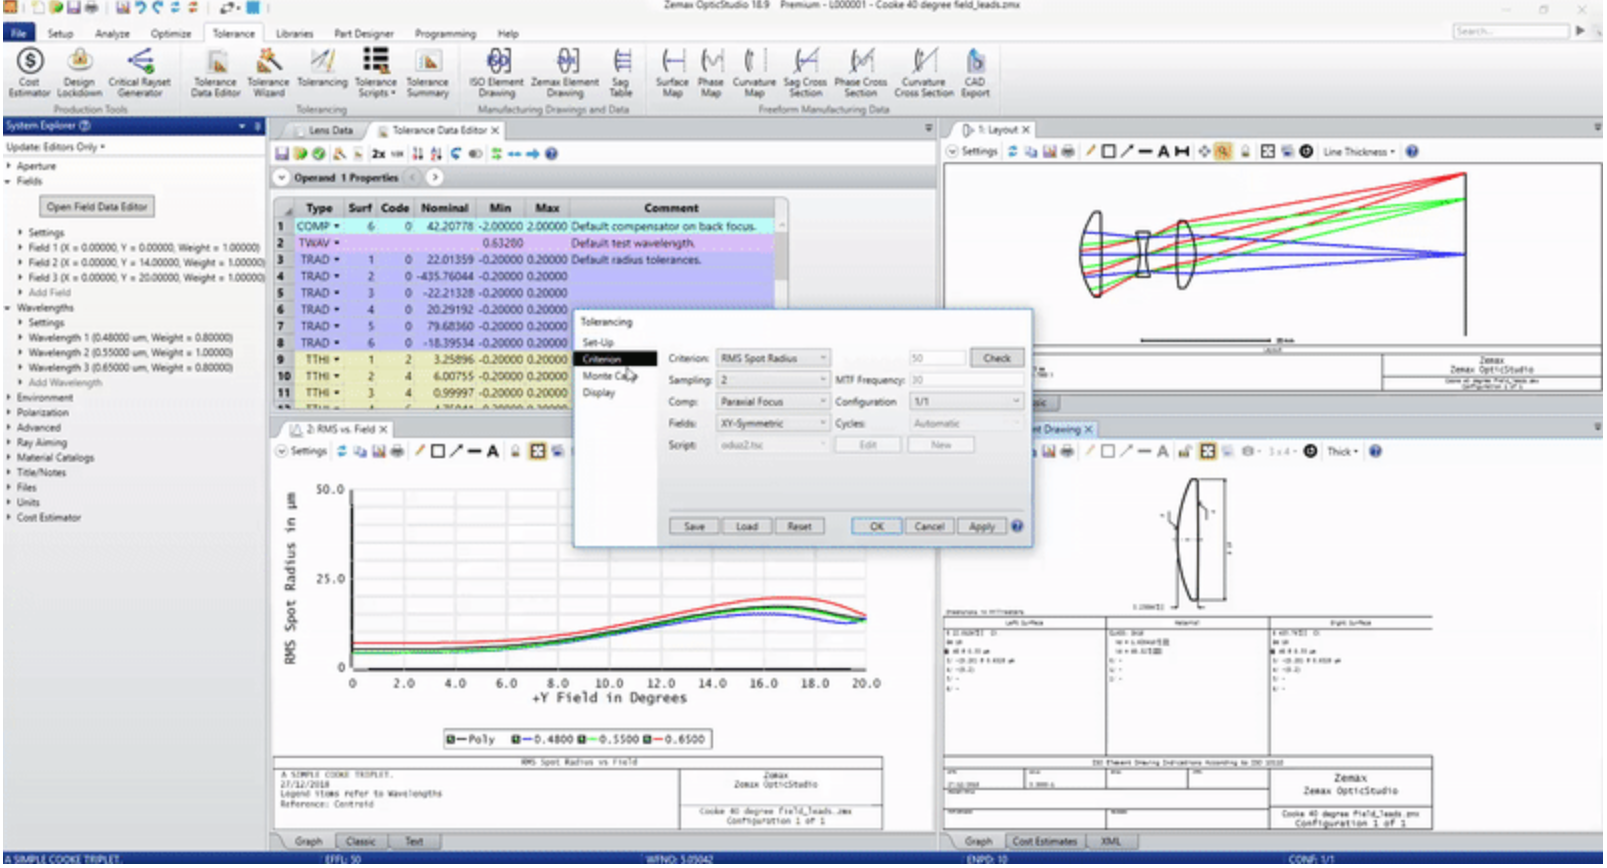Click Apply in Tolerancing dialog
Image resolution: width=1607 pixels, height=868 pixels.
(x=982, y=526)
